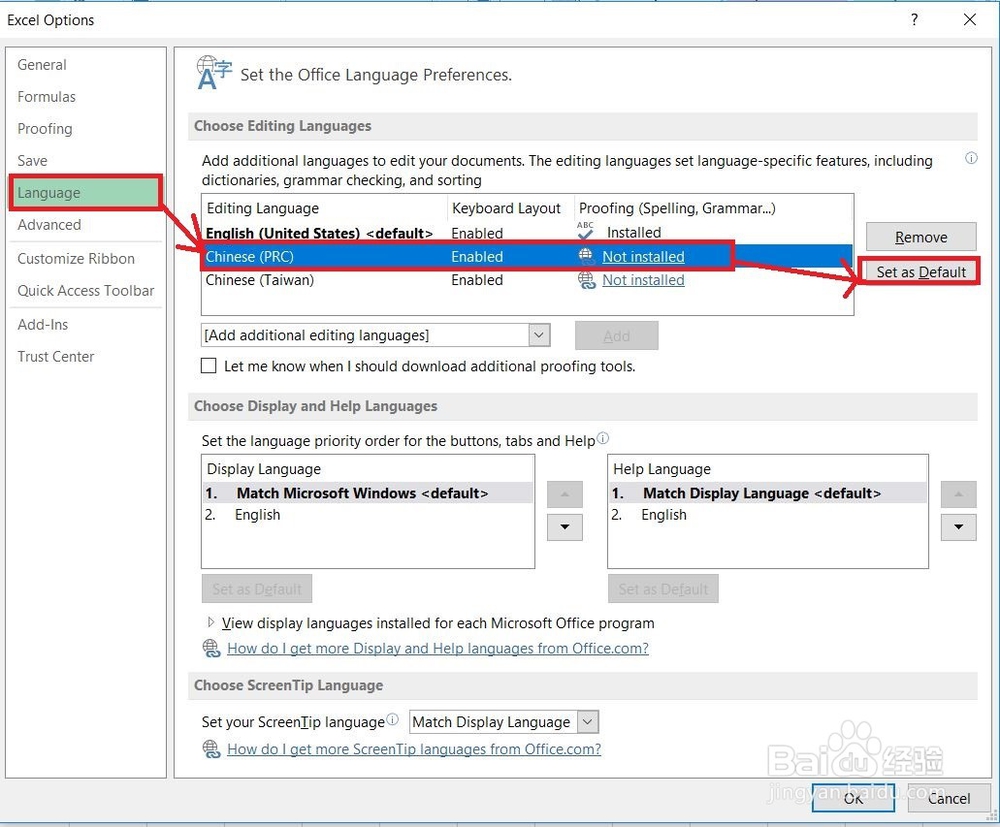Click the ABC checkmark proofing installed icon
1000x827 pixels.
[585, 231]
